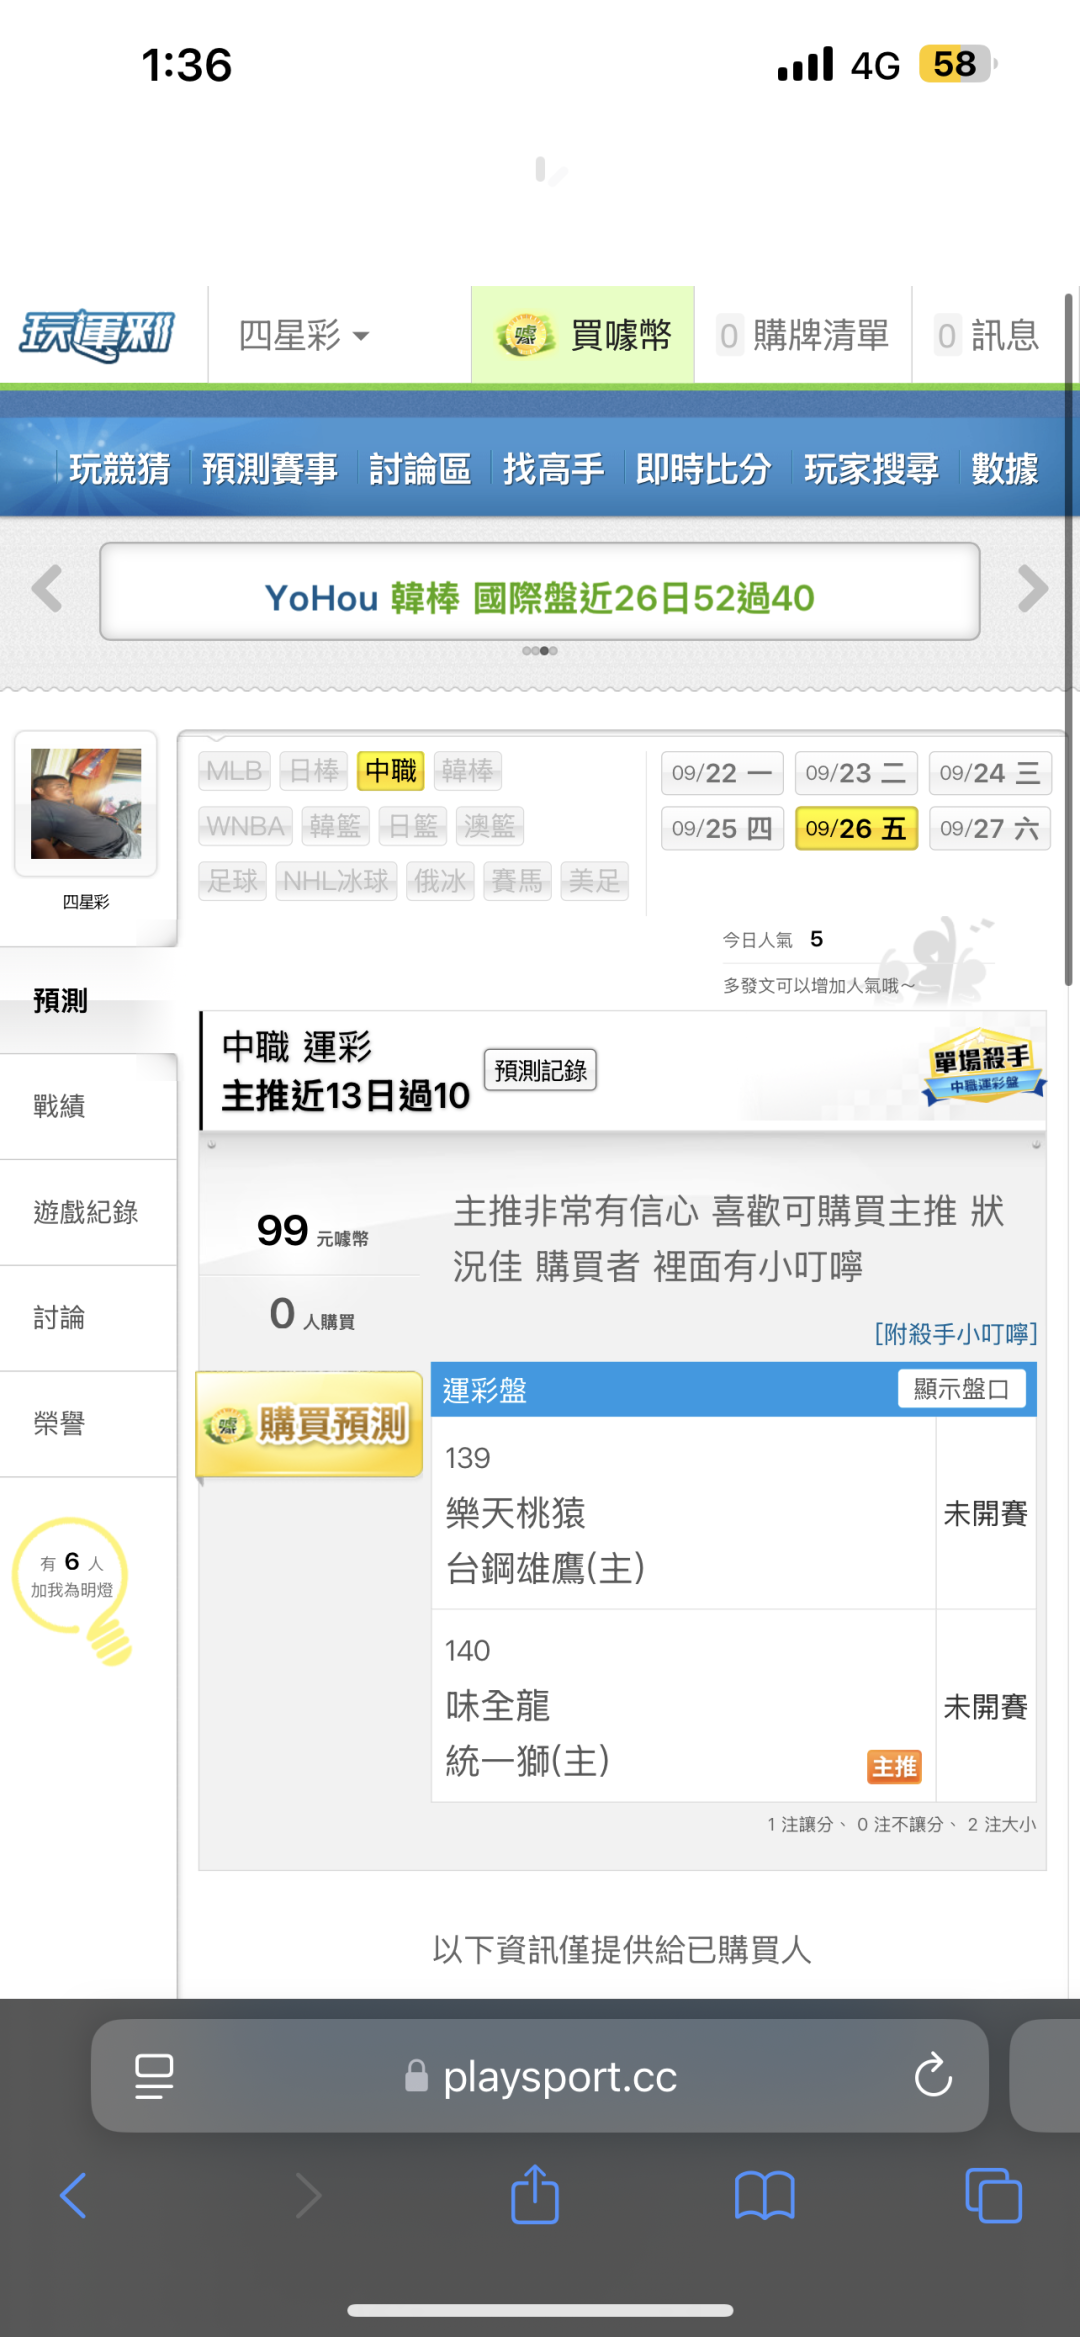This screenshot has width=1080, height=2337.
Task: Select 日籃 league tag
Action: click(413, 826)
